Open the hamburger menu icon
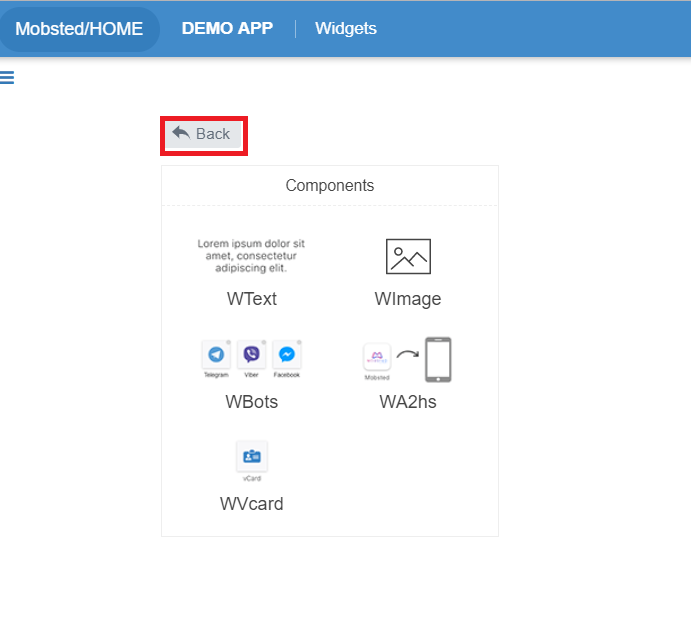691x618 pixels. pos(7,78)
